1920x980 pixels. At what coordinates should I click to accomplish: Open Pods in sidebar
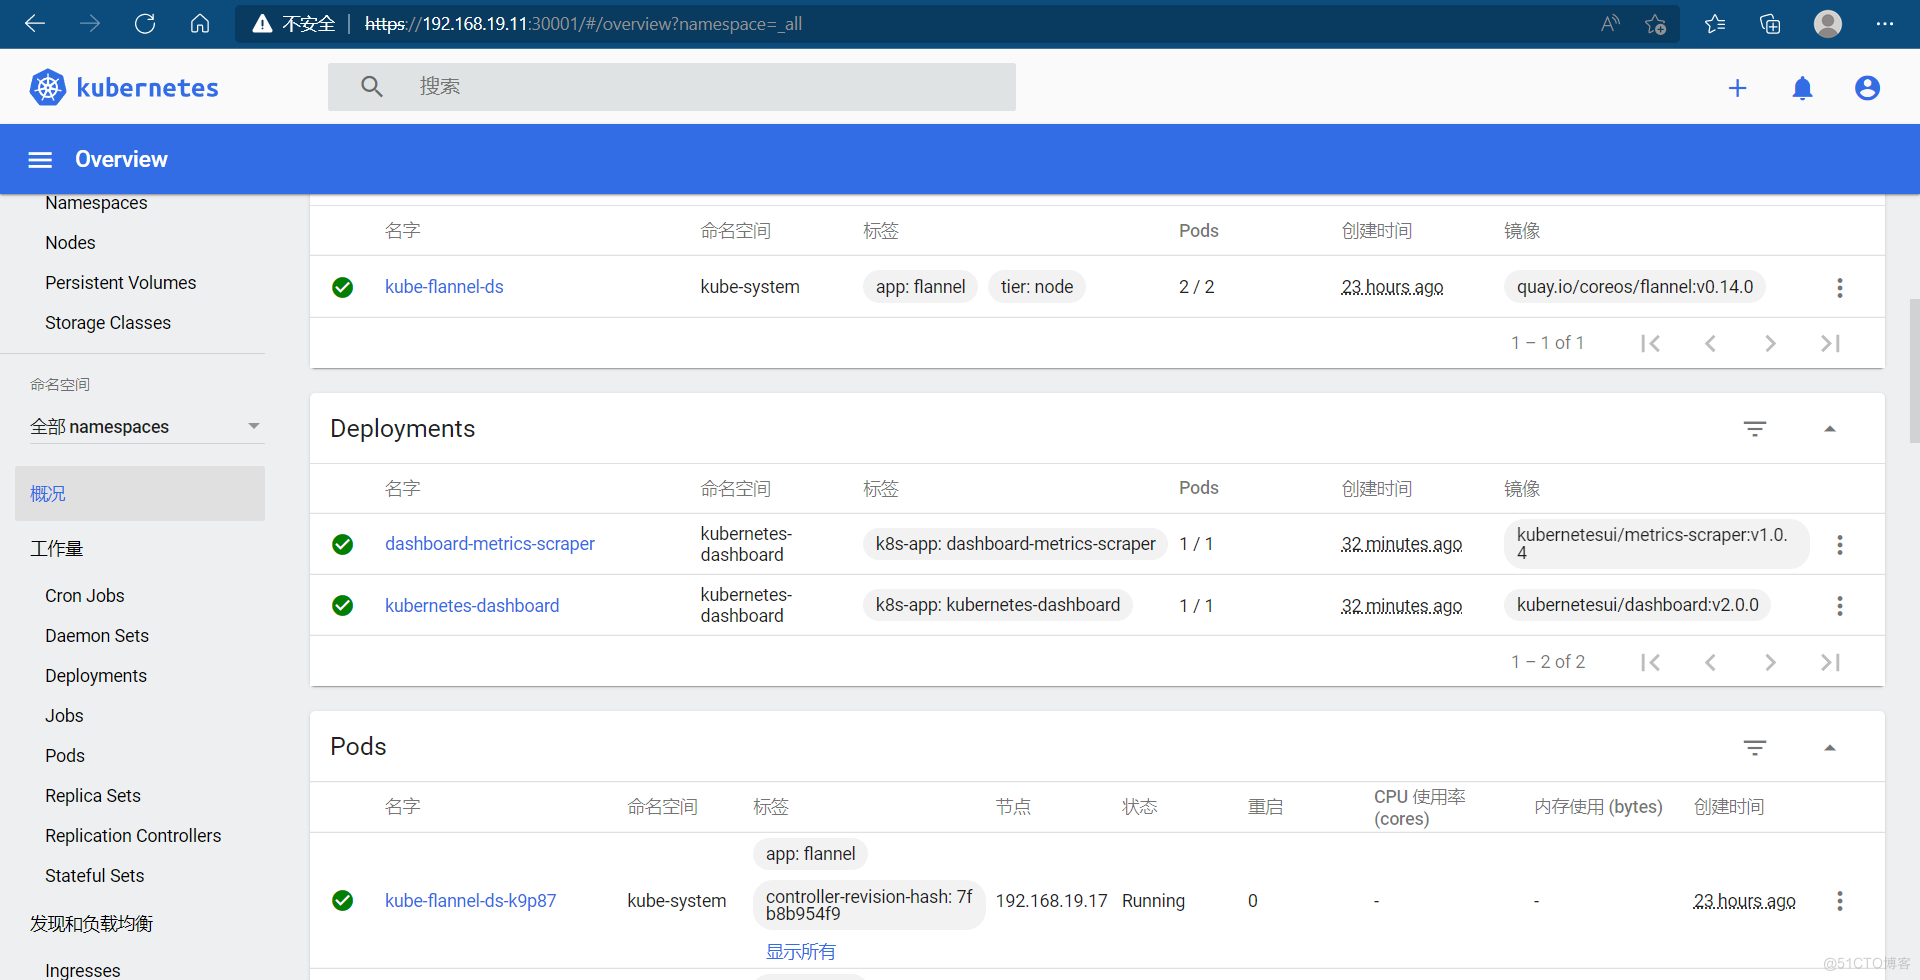point(65,756)
